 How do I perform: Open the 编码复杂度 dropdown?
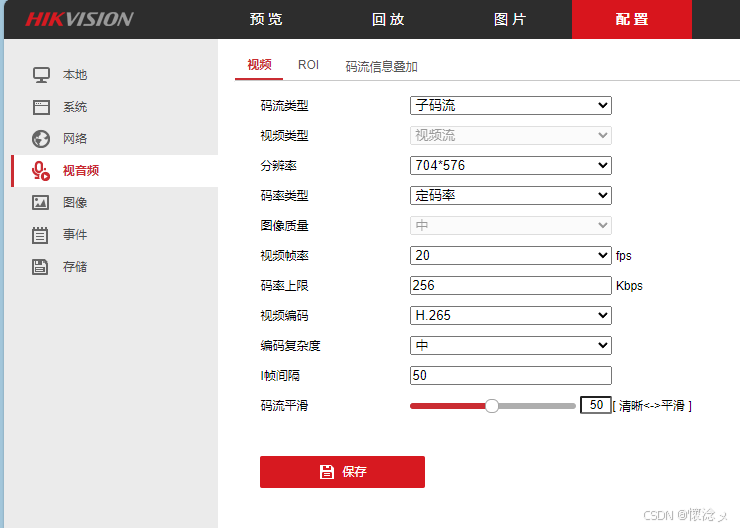point(511,346)
